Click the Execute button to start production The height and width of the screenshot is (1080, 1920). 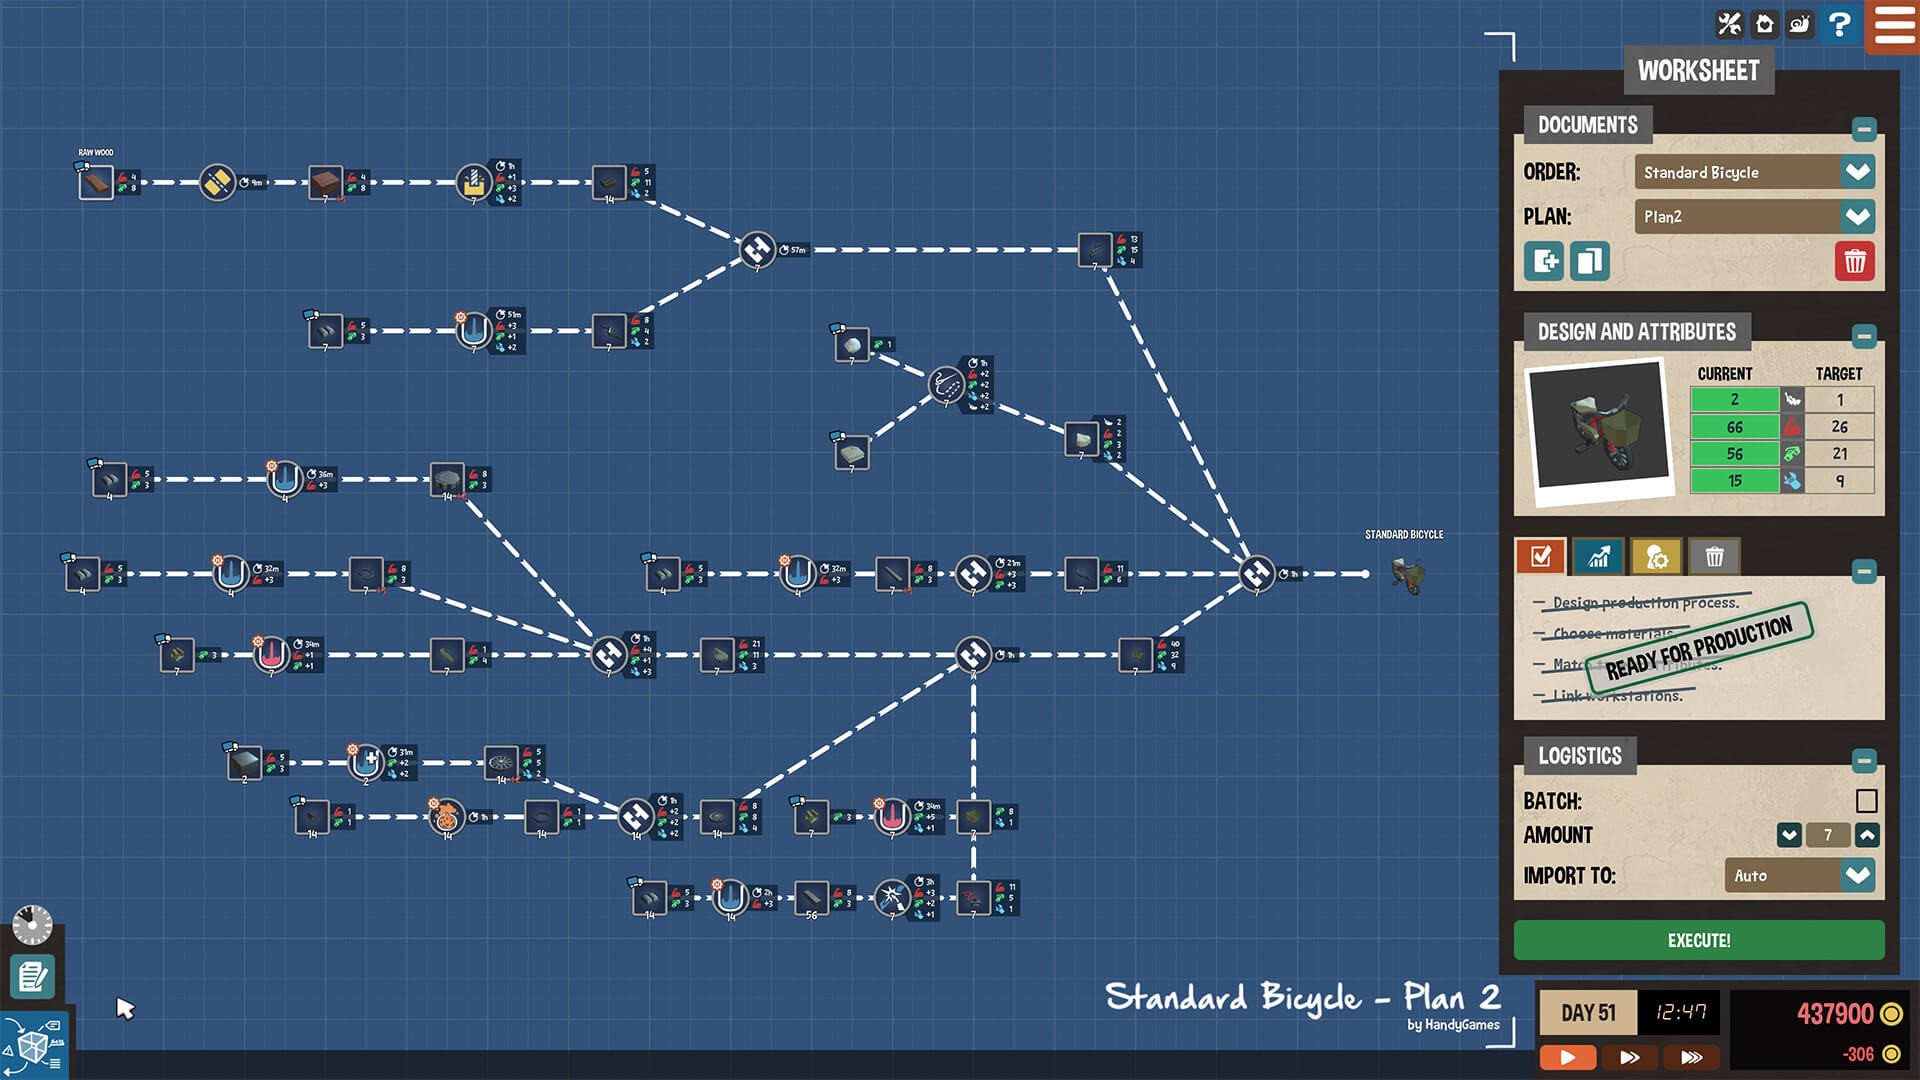tap(1701, 939)
